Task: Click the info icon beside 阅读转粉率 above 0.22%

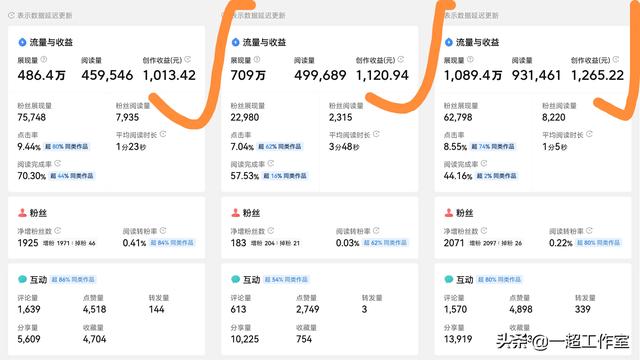Action: pos(589,231)
